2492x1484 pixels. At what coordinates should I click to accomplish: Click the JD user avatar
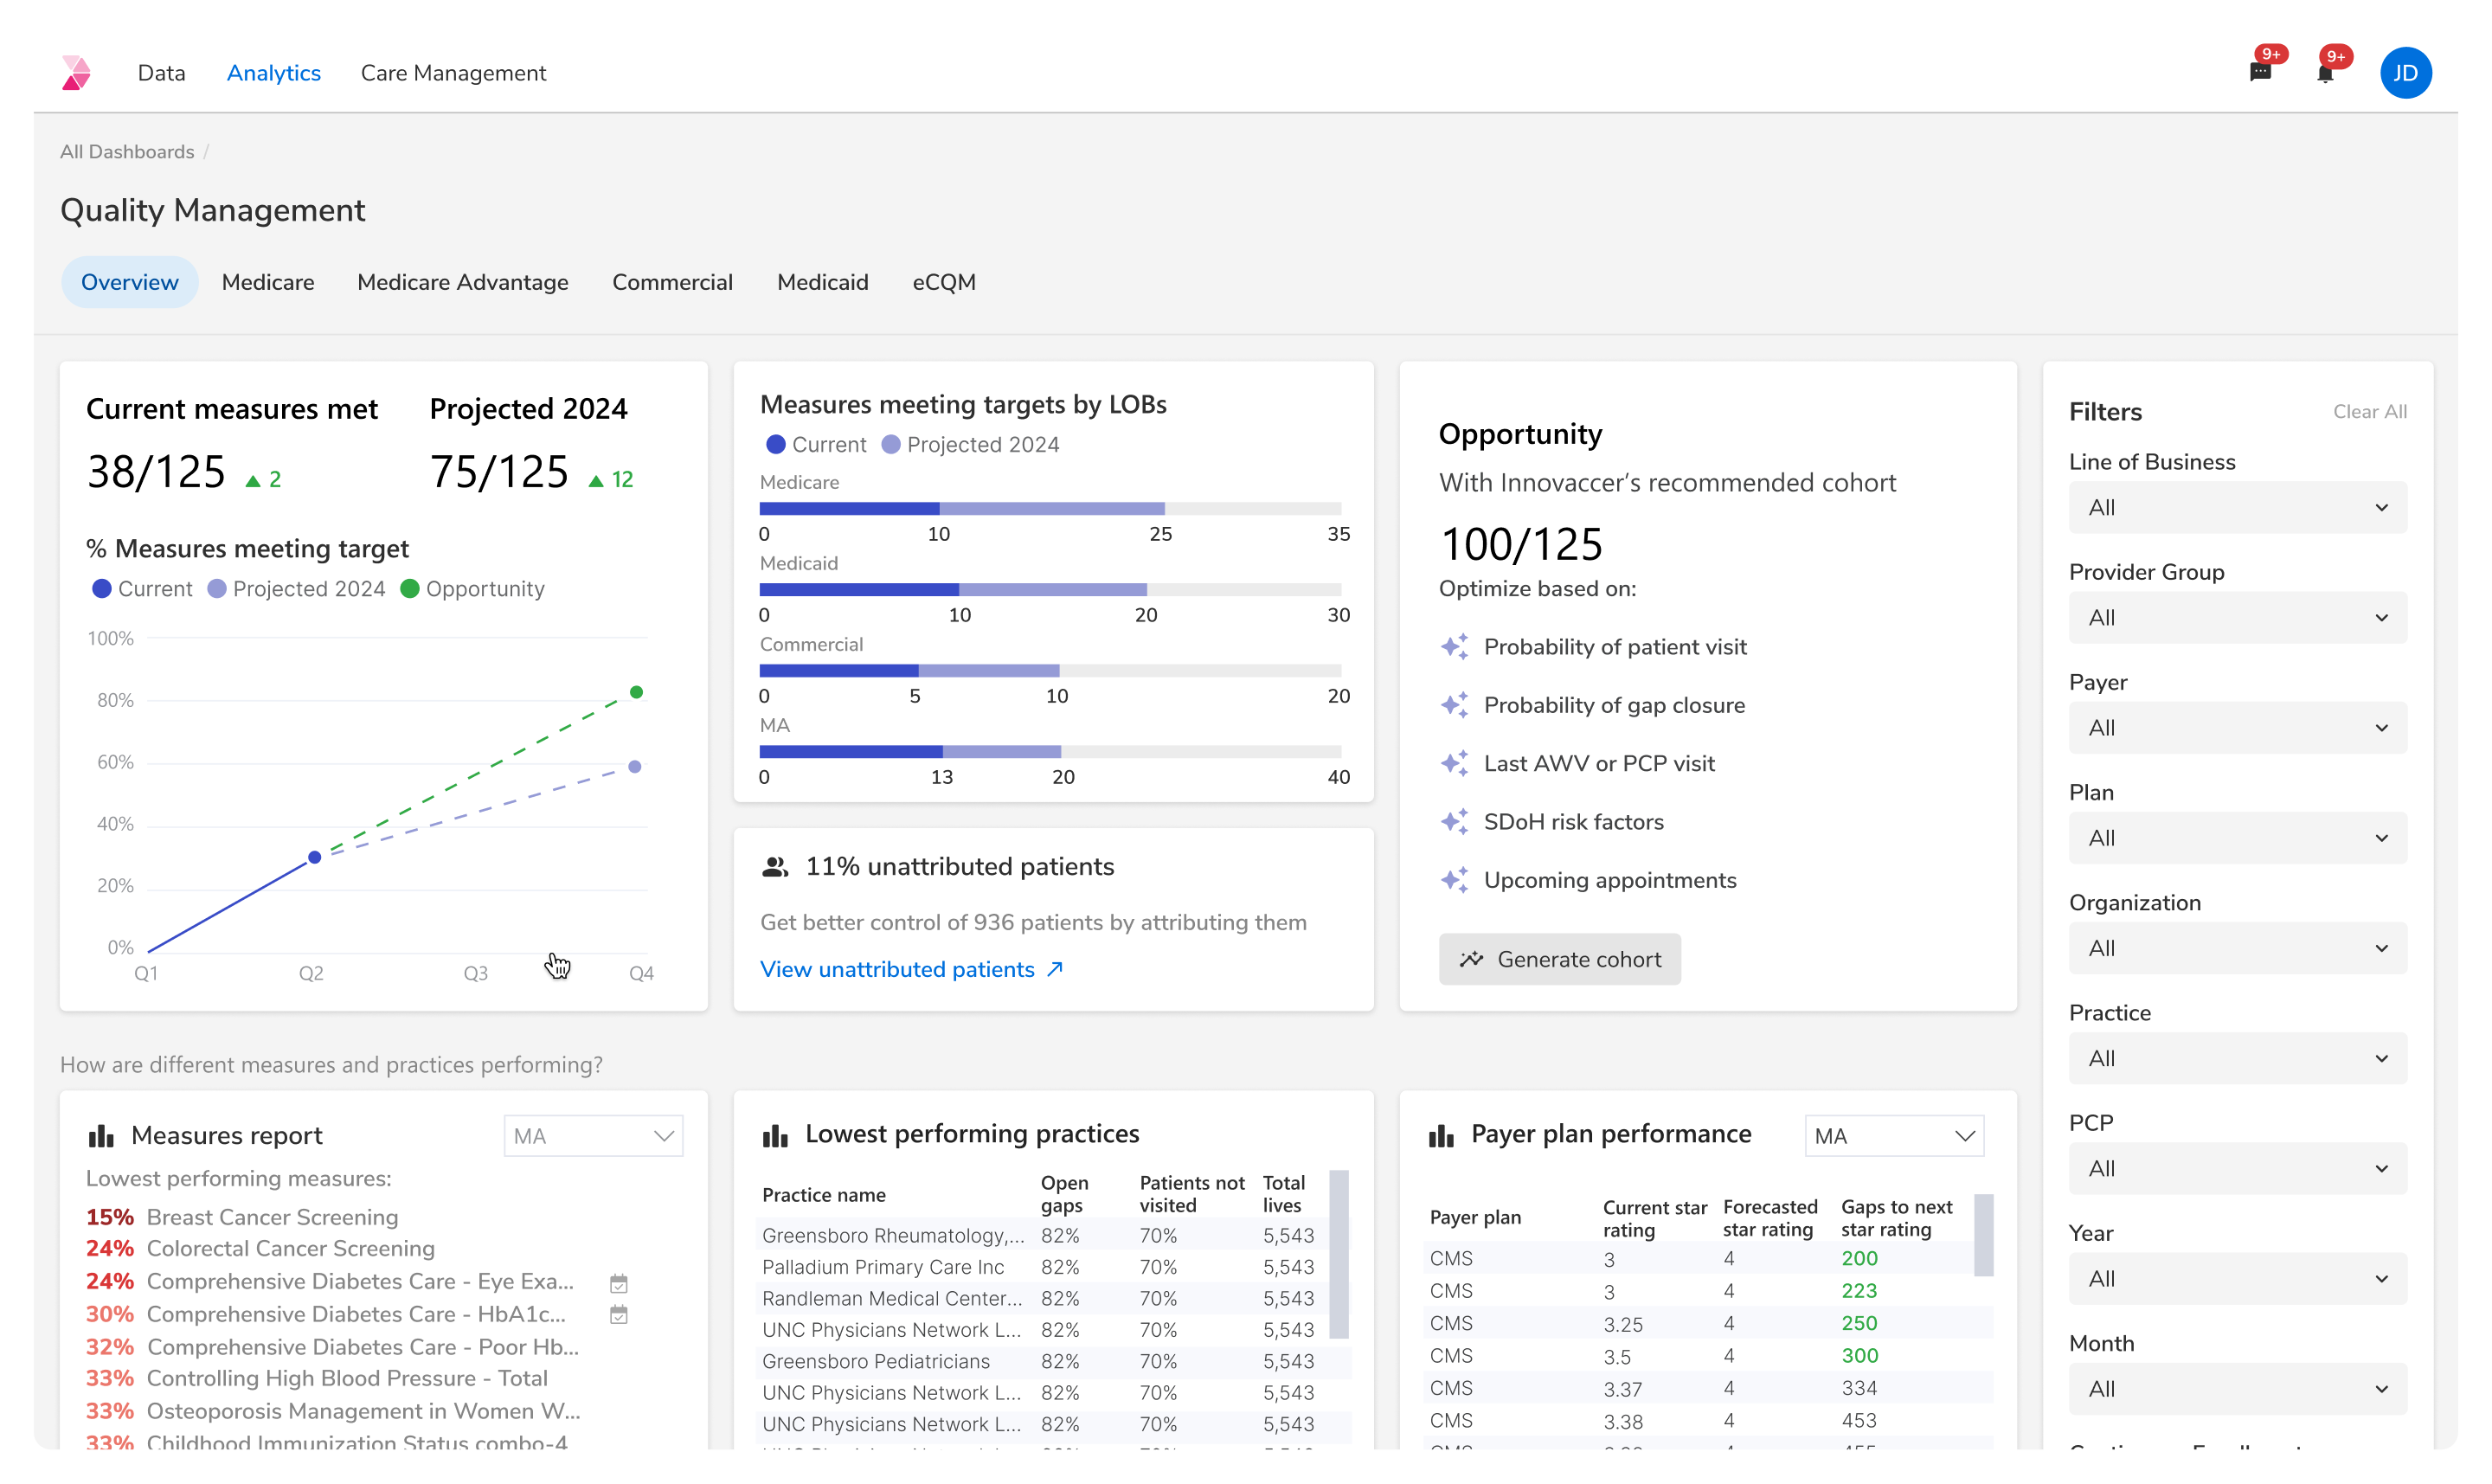[2405, 73]
